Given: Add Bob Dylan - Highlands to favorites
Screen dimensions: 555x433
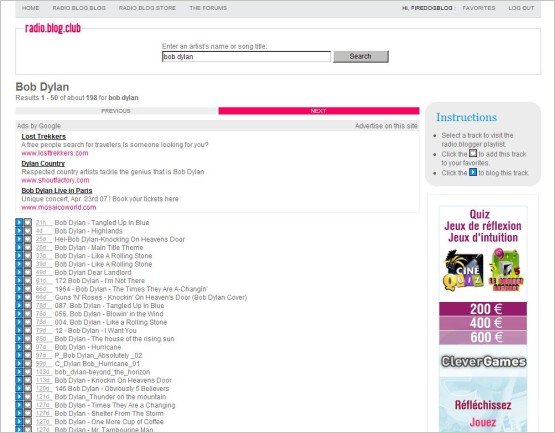Looking at the screenshot, I should point(28,231).
